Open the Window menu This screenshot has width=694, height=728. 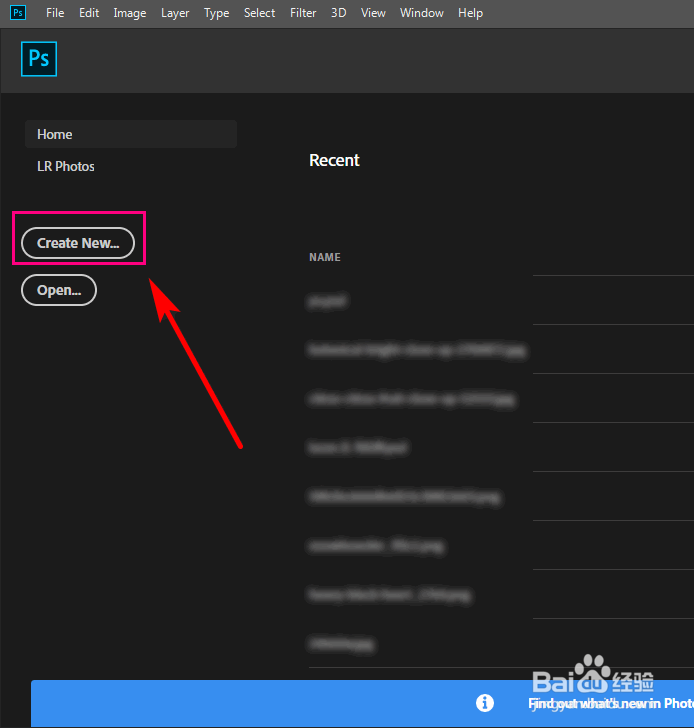coord(422,13)
